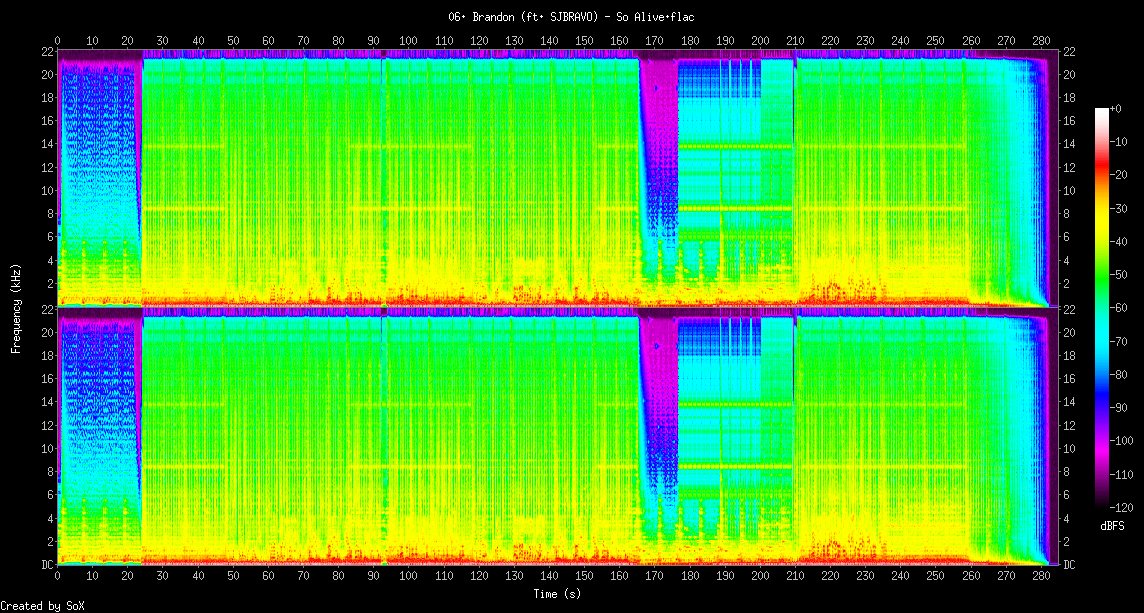Screen dimensions: 1144x613
Task: Click the '-60' value on the color scale
Action: [1121, 307]
